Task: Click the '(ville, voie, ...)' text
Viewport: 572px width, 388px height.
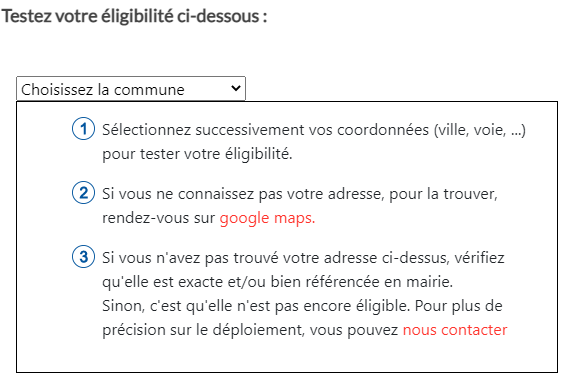Action: [480, 130]
